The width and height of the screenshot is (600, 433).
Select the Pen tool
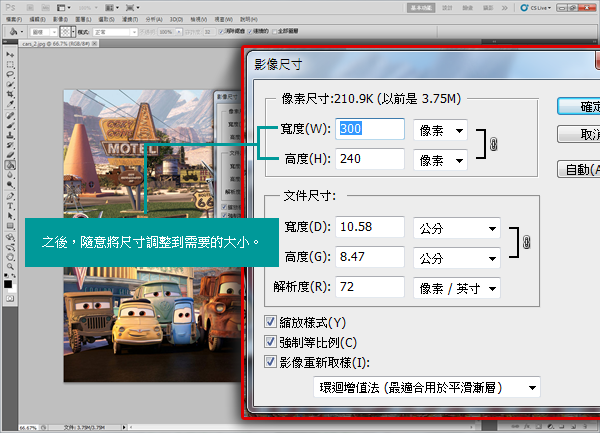tap(10, 196)
